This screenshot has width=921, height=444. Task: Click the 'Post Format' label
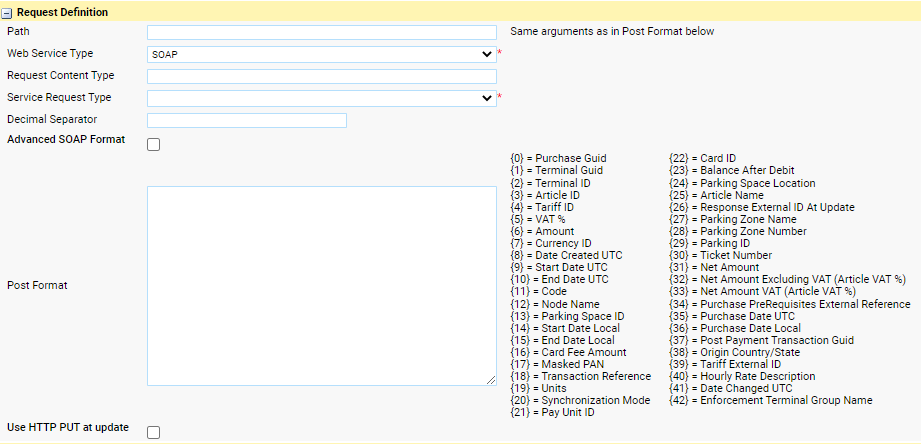[x=37, y=285]
